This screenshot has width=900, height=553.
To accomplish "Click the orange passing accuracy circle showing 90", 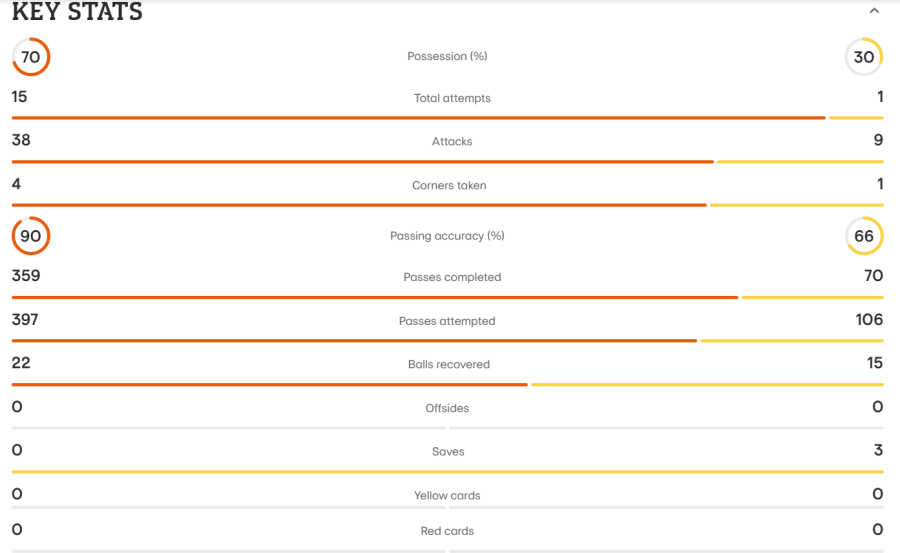I will (31, 235).
